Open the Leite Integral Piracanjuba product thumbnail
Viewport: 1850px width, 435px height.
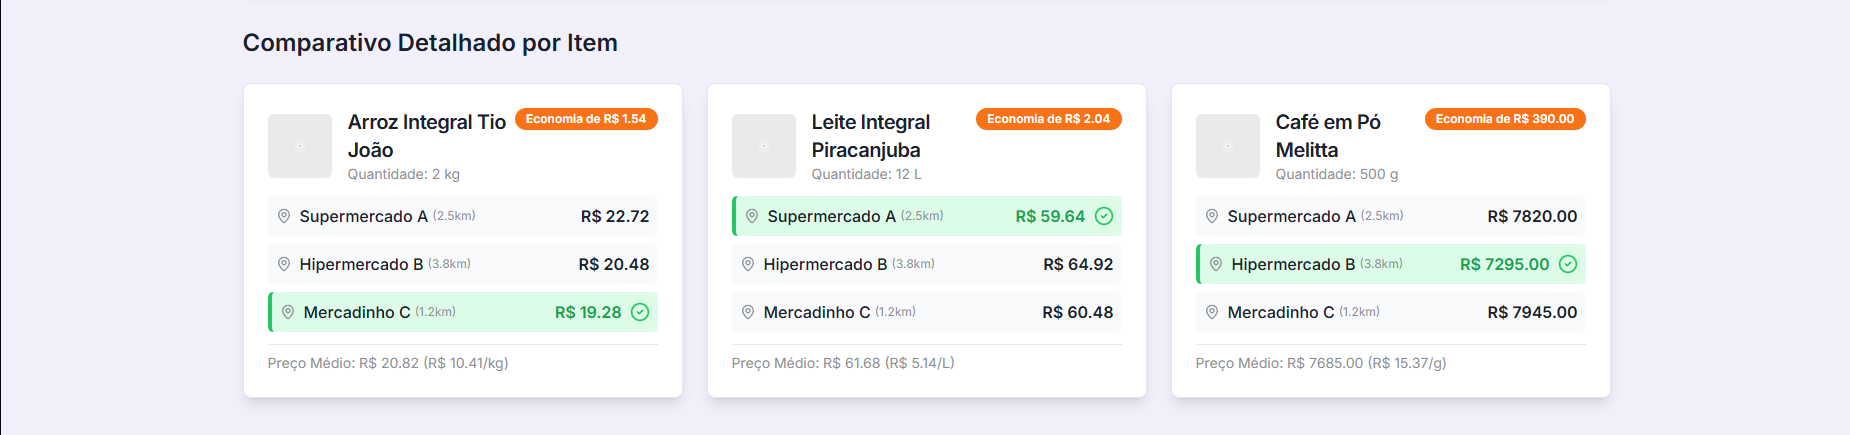point(764,146)
